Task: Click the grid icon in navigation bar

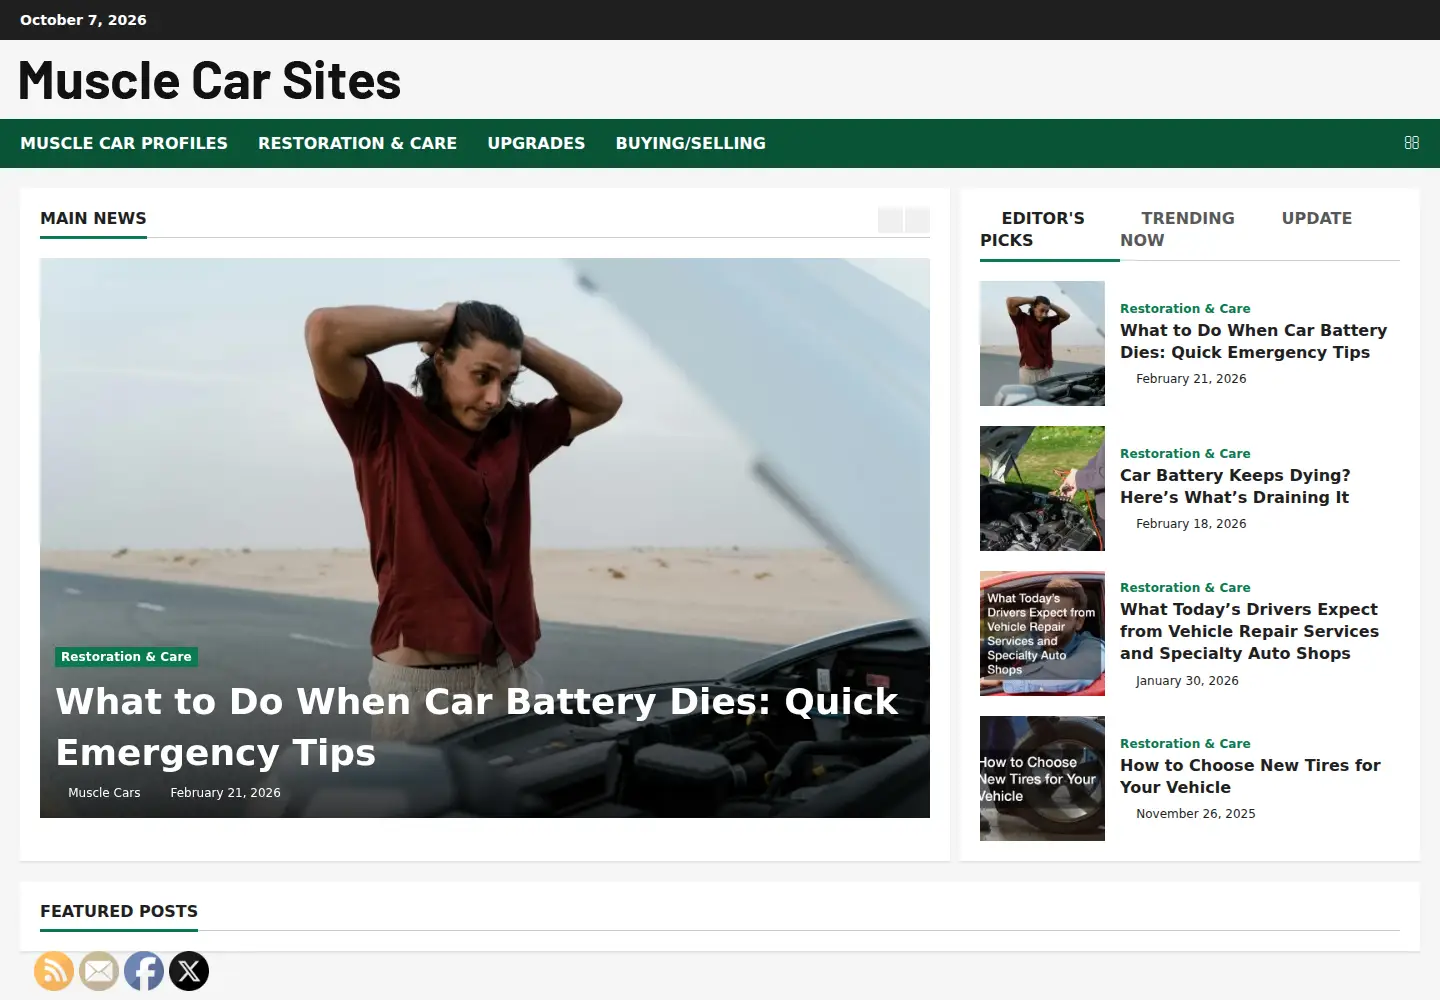Action: [x=1412, y=143]
